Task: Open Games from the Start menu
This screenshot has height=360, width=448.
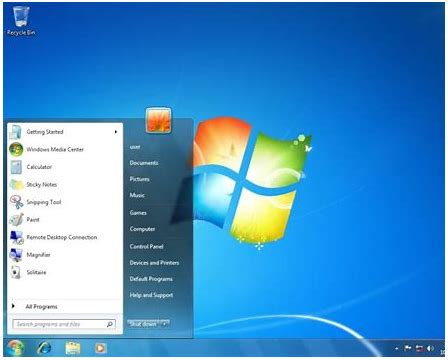Action: (x=138, y=213)
